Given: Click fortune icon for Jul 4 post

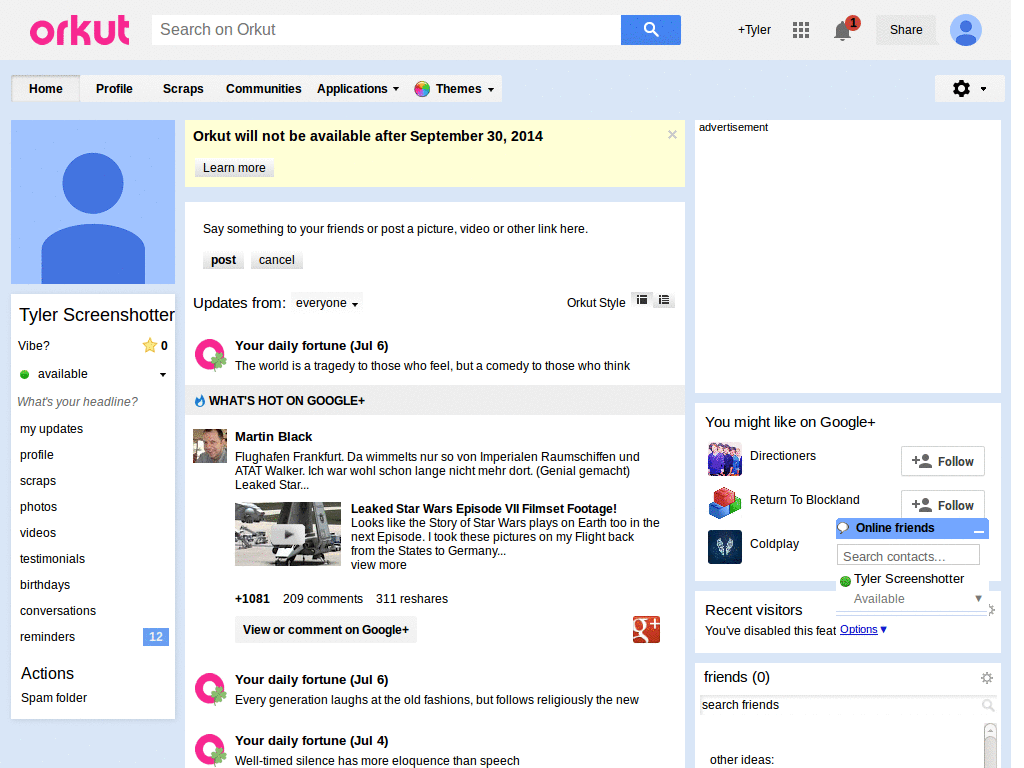Looking at the screenshot, I should (210, 750).
